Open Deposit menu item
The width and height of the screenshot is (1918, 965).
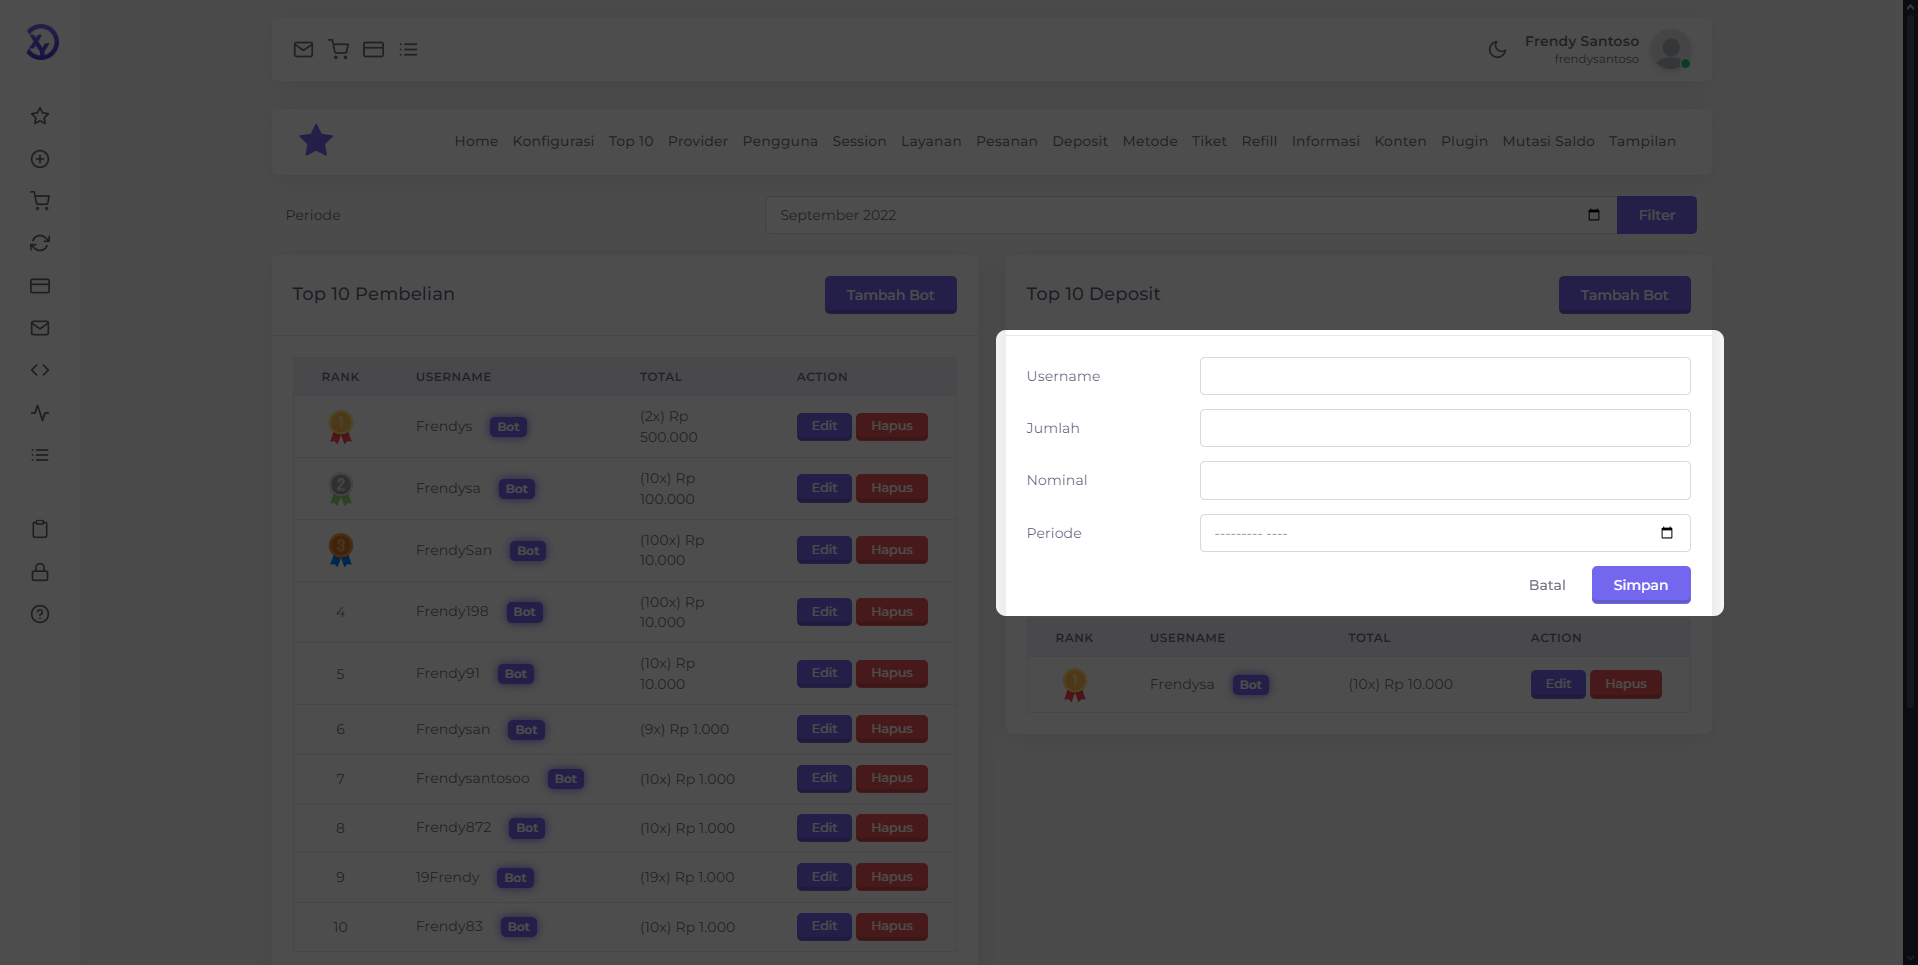click(1080, 141)
